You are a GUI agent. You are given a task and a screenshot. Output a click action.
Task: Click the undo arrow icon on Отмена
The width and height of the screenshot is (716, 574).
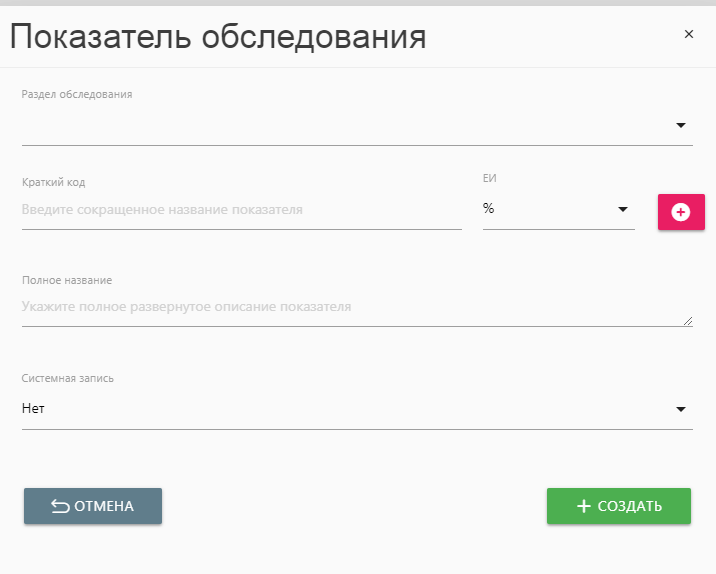59,506
